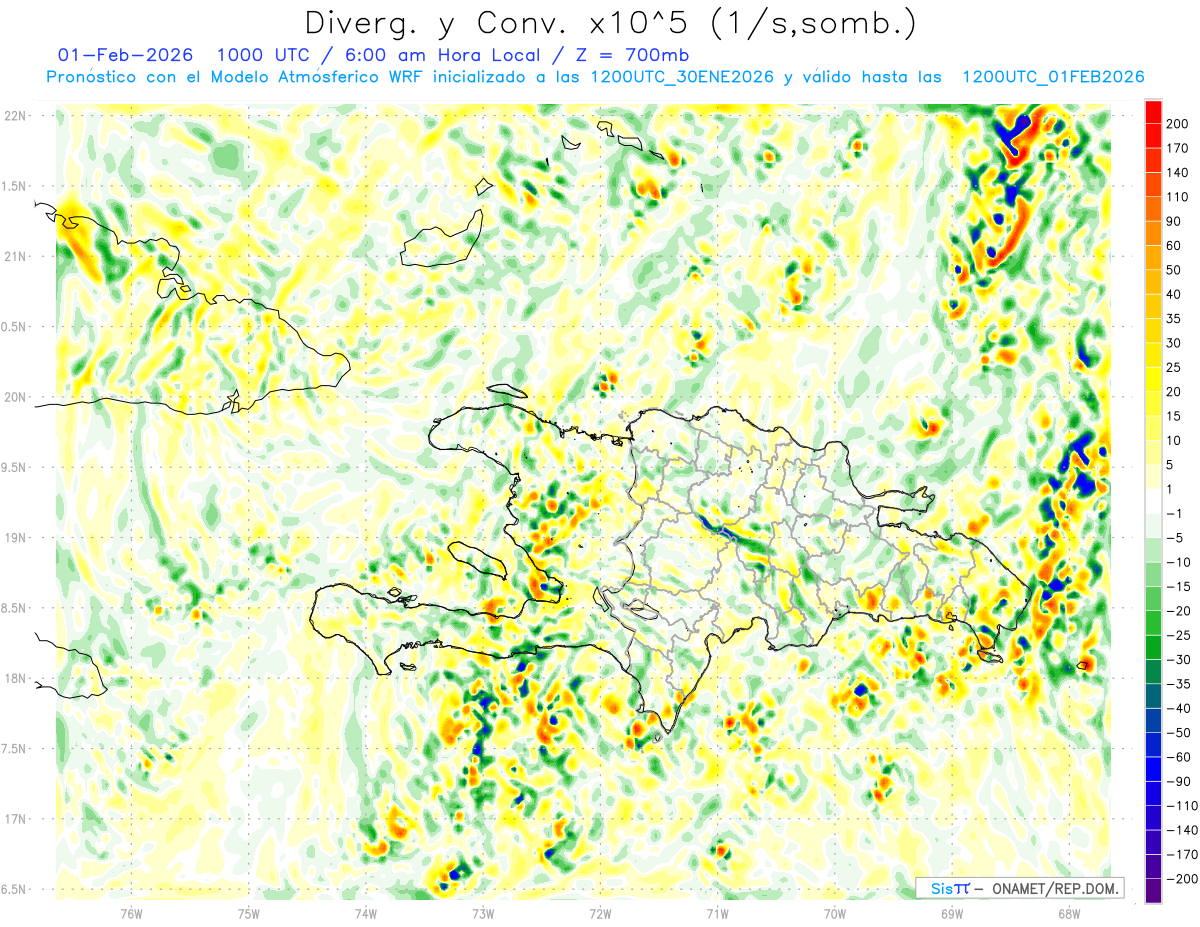Select the bottom dark purple colorbar segment
Screen dimensions: 1200x927
pos(1153,891)
